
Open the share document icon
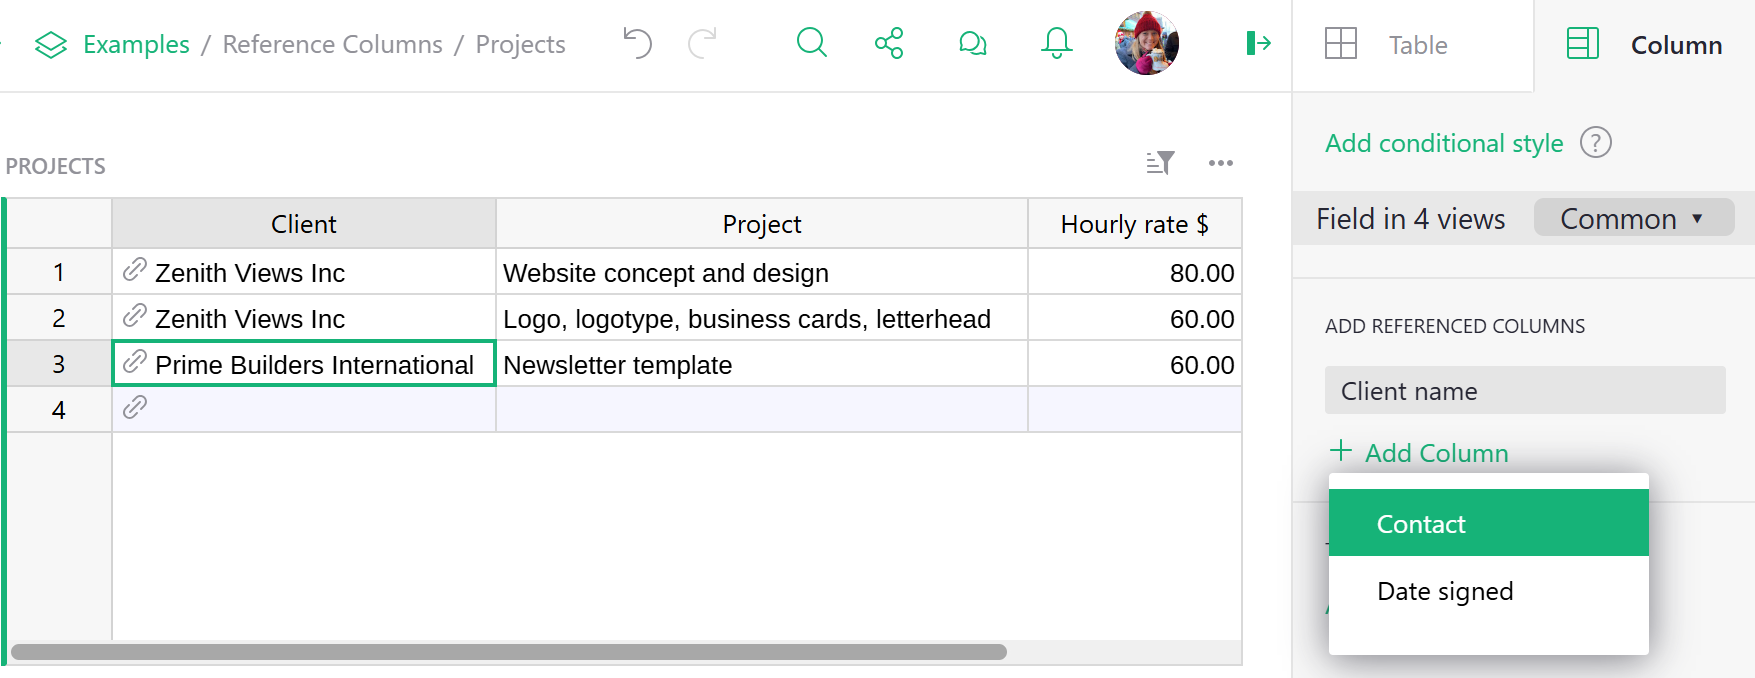pos(889,43)
